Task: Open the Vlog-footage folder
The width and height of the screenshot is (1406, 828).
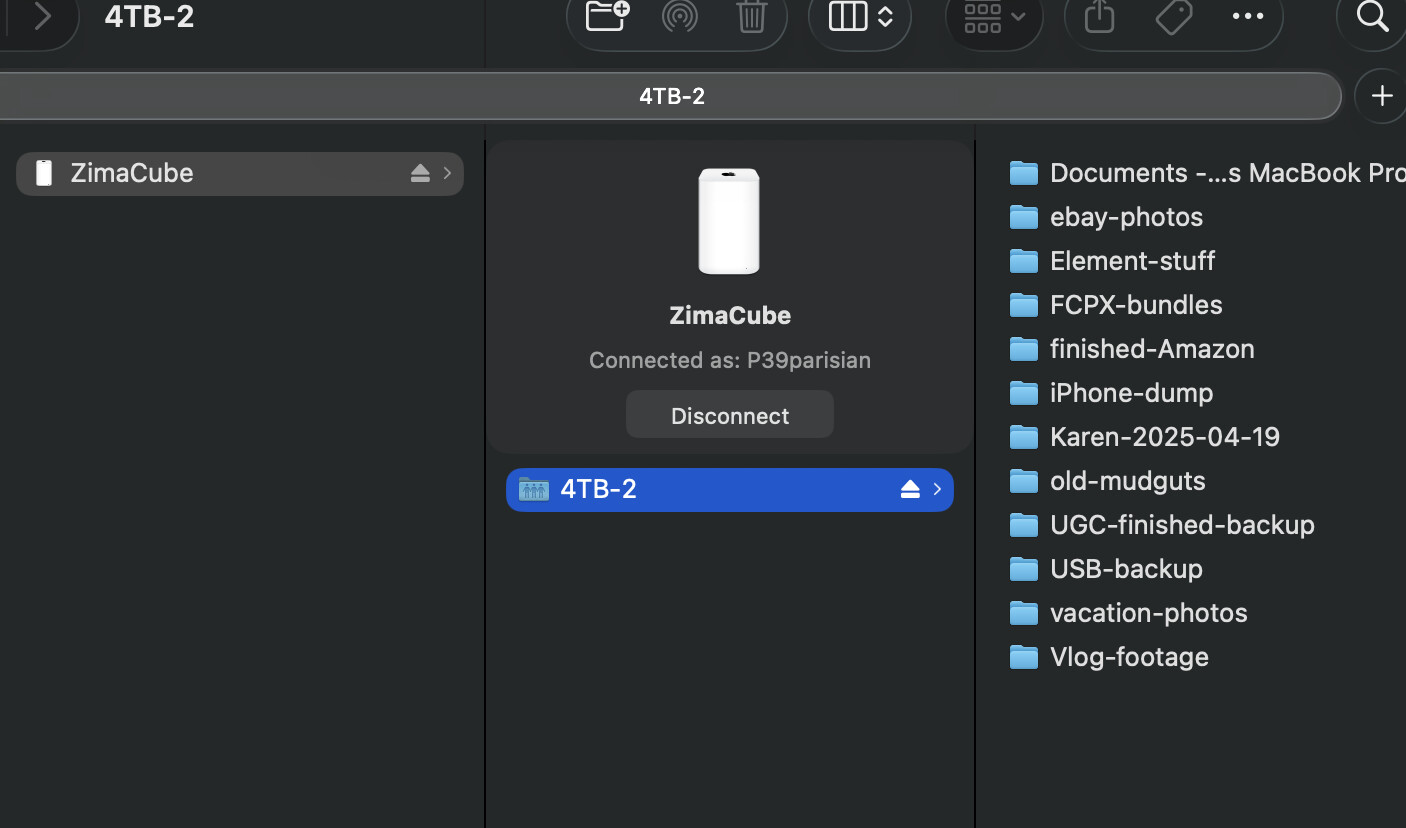Action: point(1128,657)
